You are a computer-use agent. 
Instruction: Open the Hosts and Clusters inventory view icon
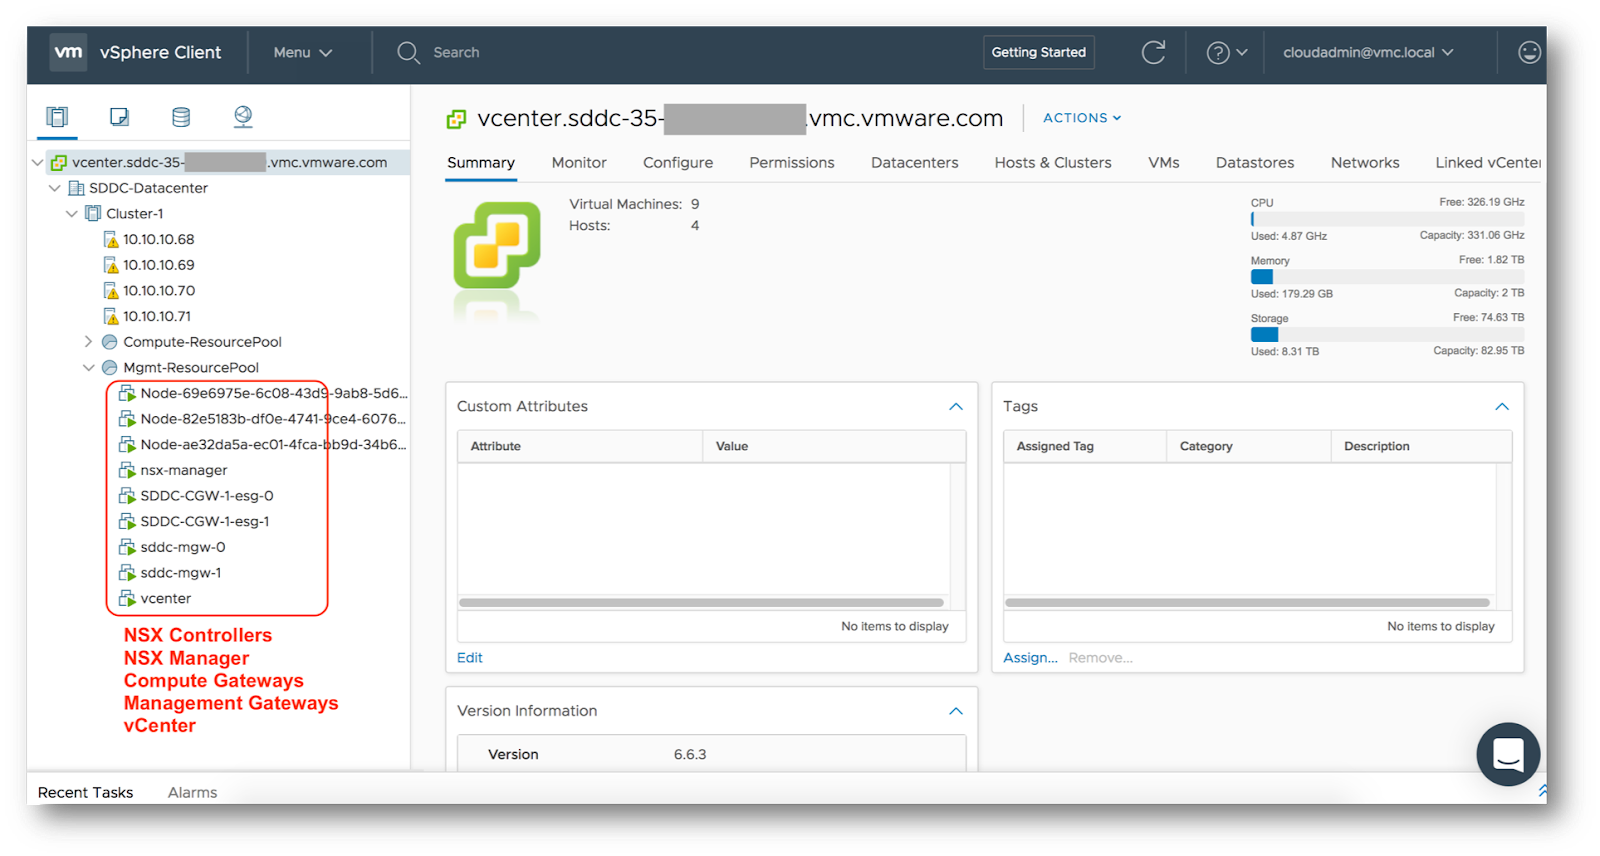point(58,117)
